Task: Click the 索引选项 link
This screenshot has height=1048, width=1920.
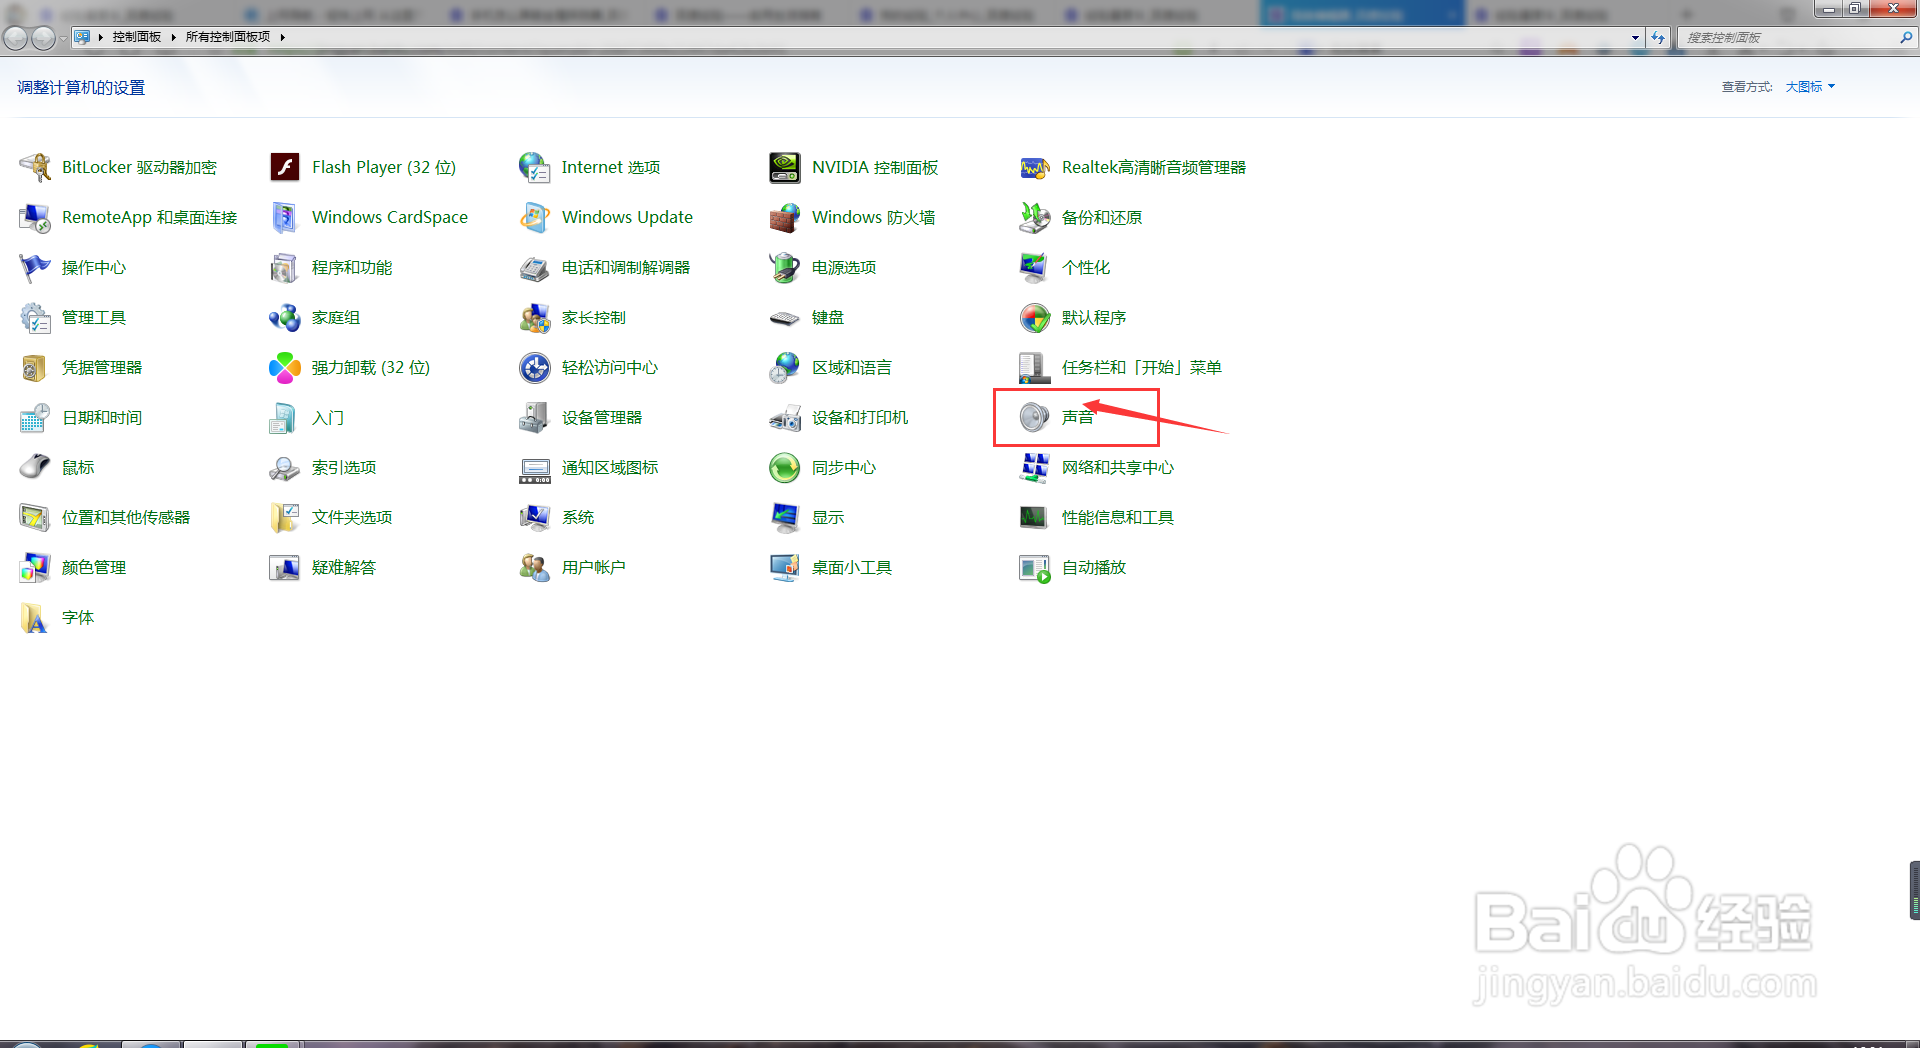Action: (x=344, y=467)
